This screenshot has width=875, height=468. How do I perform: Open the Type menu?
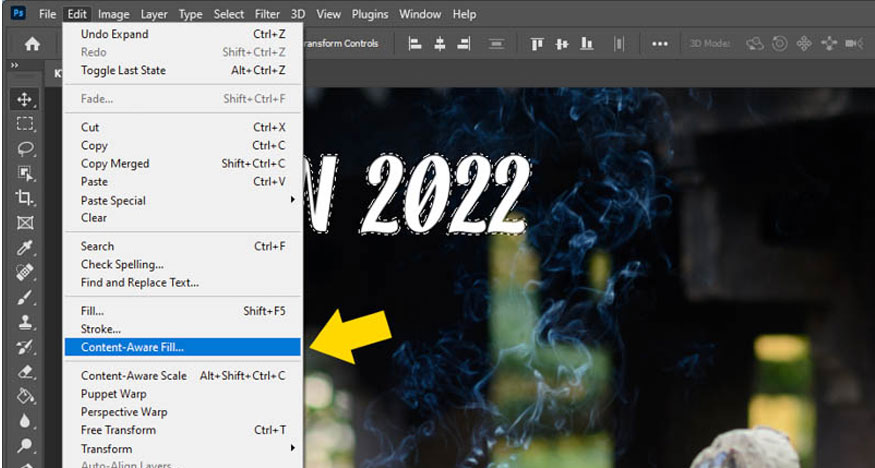click(x=190, y=14)
